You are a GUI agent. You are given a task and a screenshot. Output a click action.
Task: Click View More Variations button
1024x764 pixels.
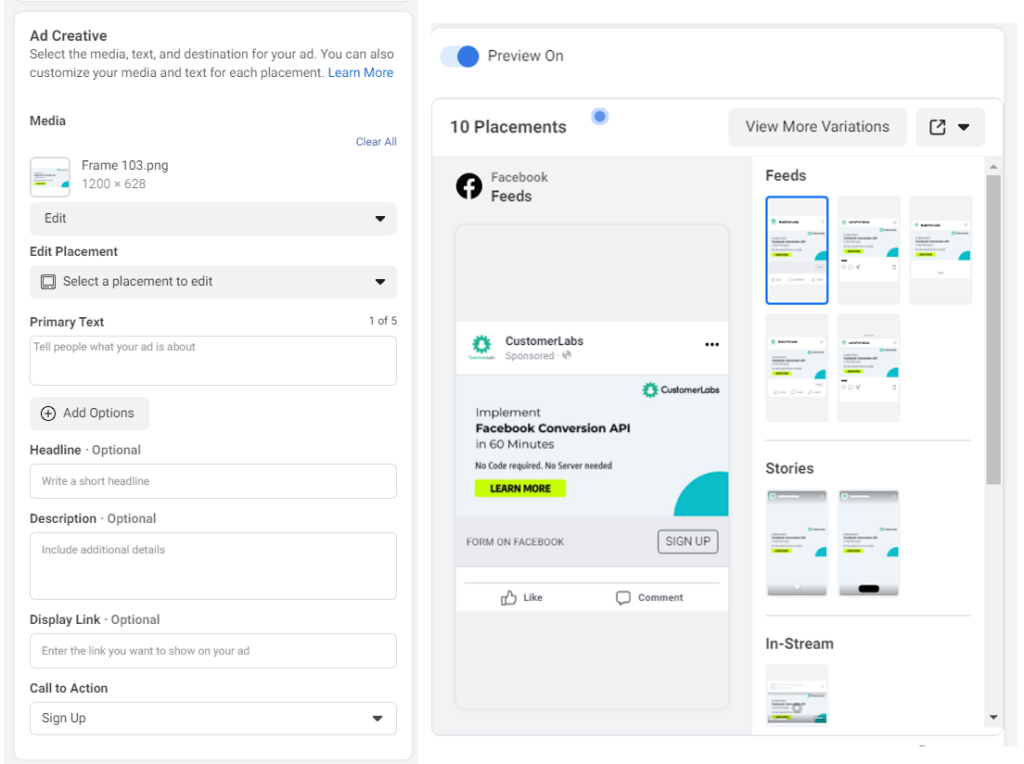[818, 127]
